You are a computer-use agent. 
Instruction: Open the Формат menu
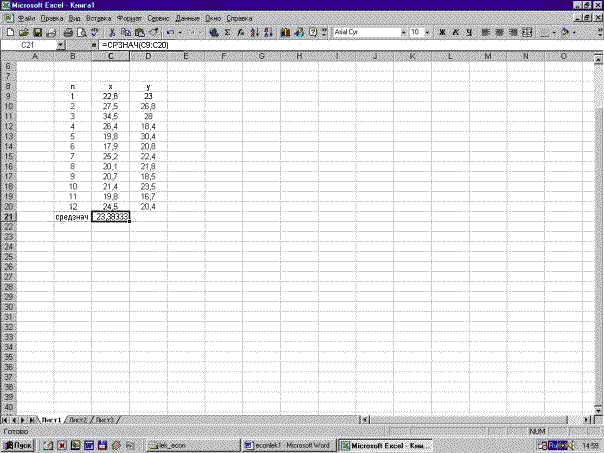pyautogui.click(x=128, y=18)
